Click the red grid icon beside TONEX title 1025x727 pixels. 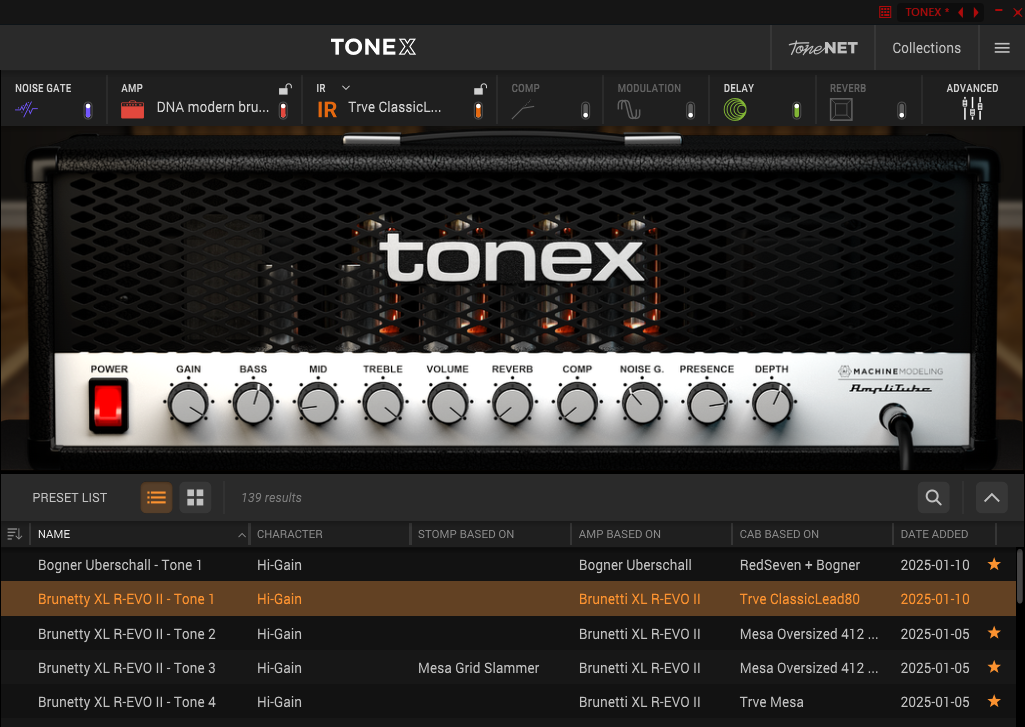click(x=885, y=12)
